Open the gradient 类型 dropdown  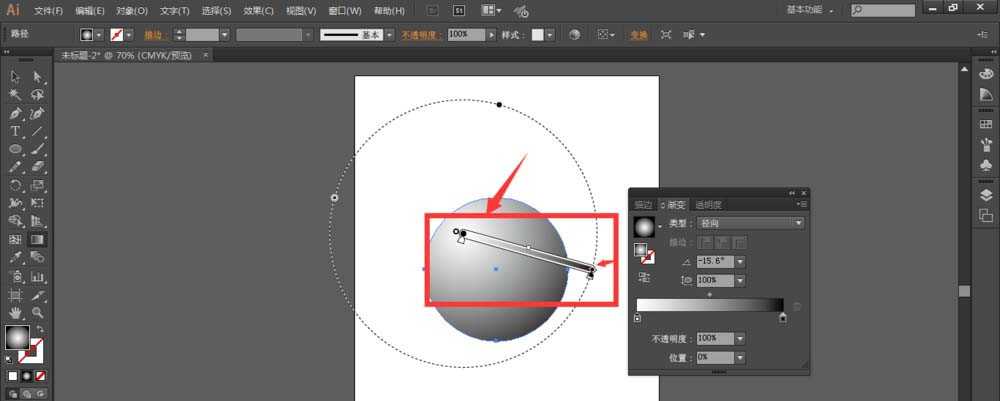[798, 223]
